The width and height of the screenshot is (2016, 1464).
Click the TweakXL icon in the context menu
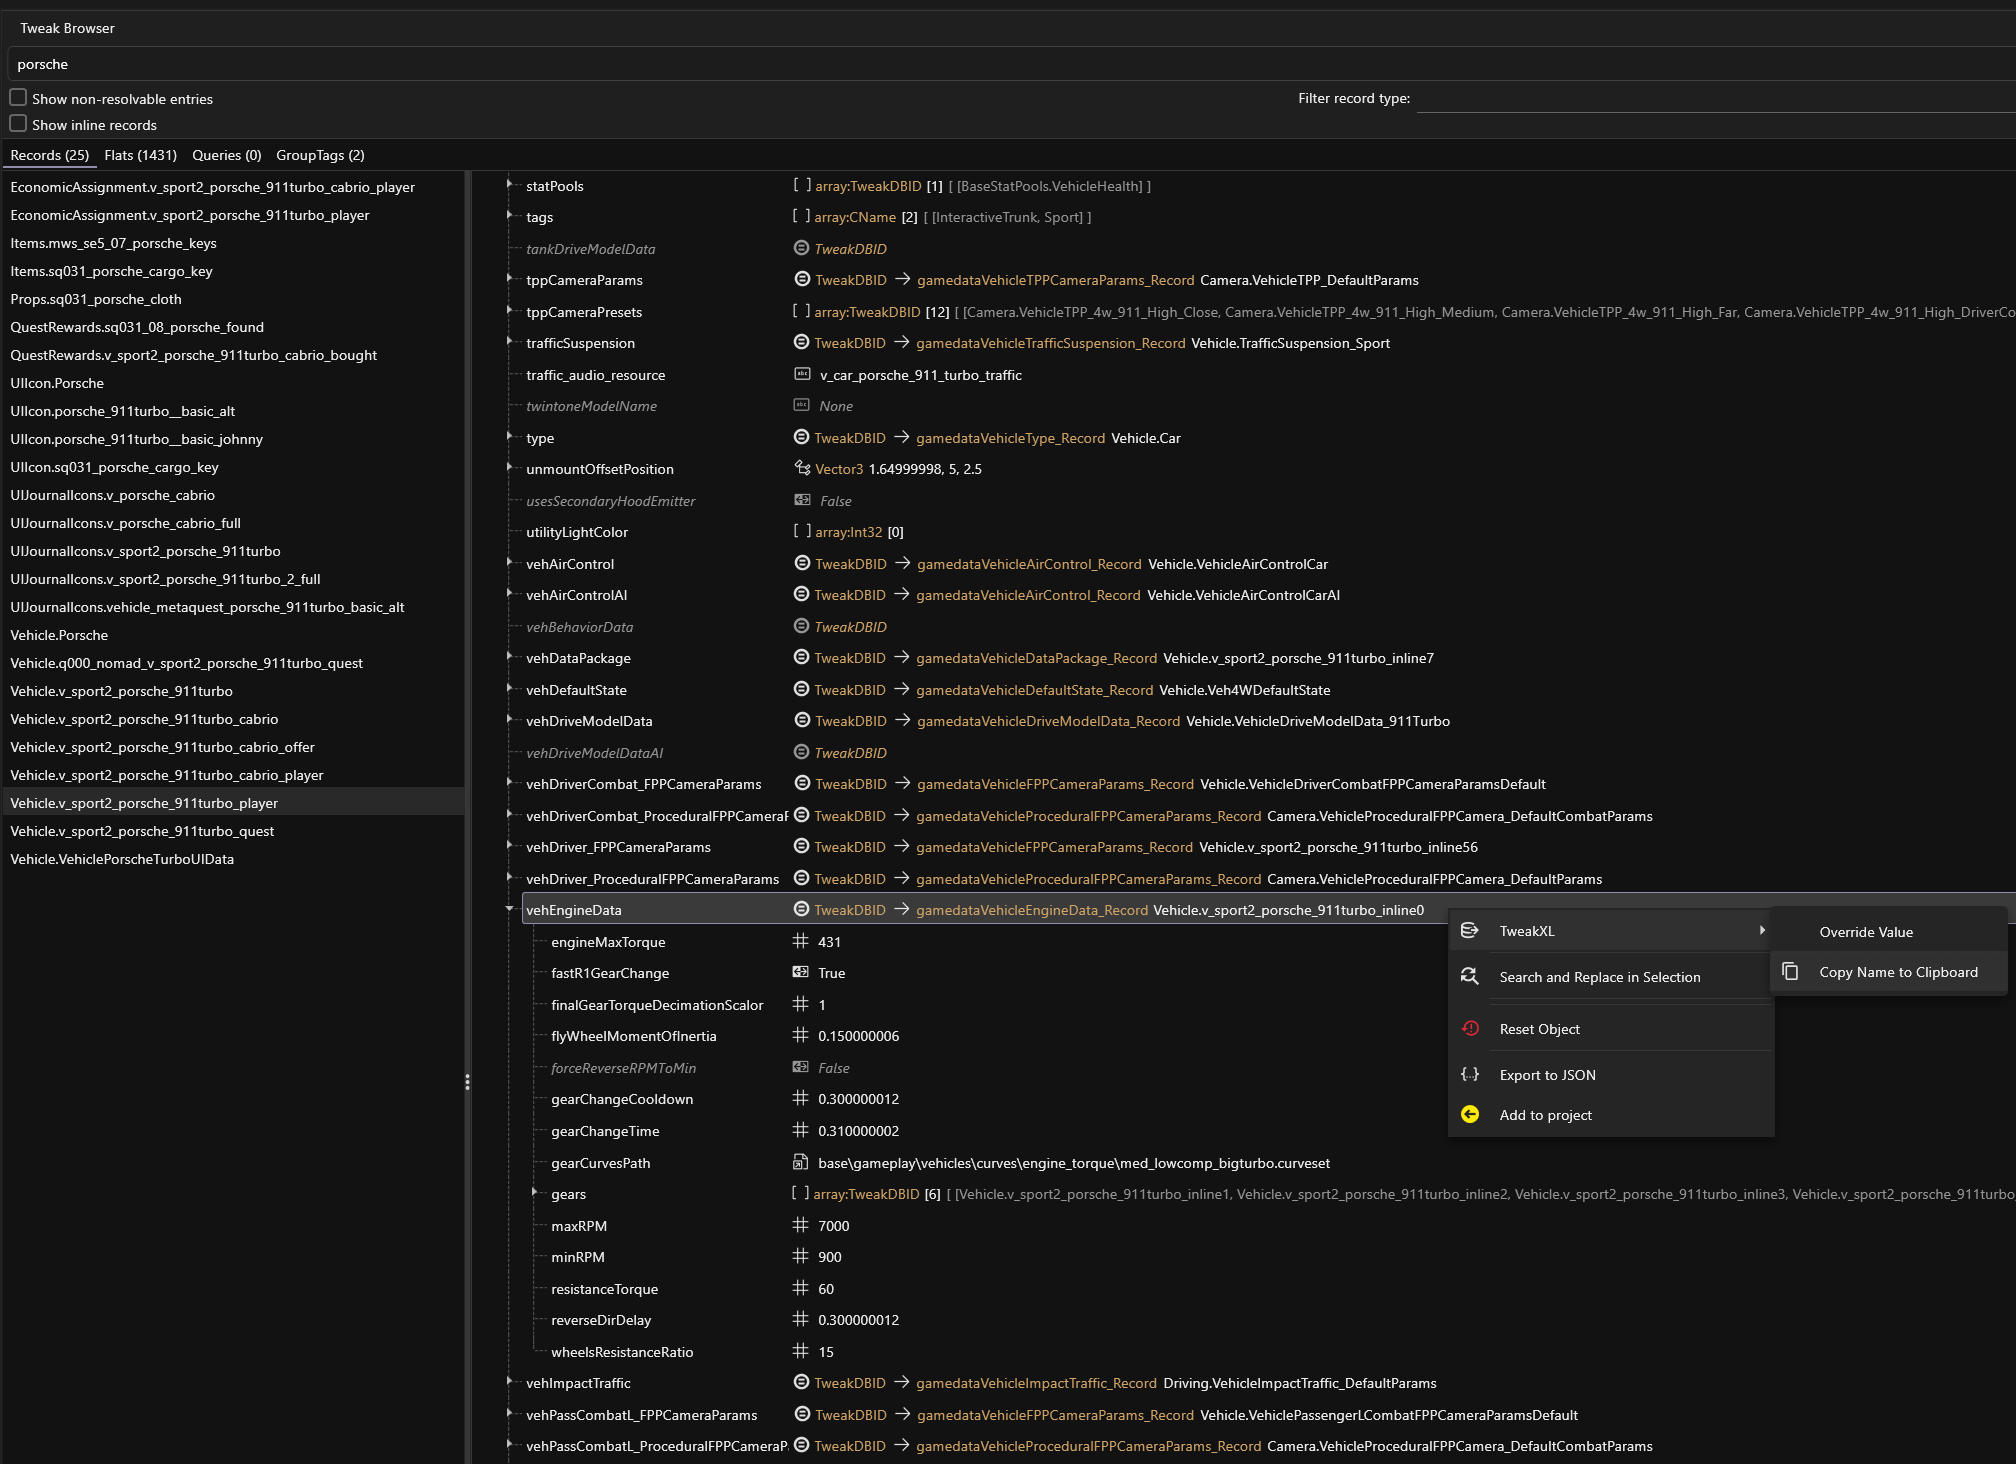click(x=1470, y=931)
